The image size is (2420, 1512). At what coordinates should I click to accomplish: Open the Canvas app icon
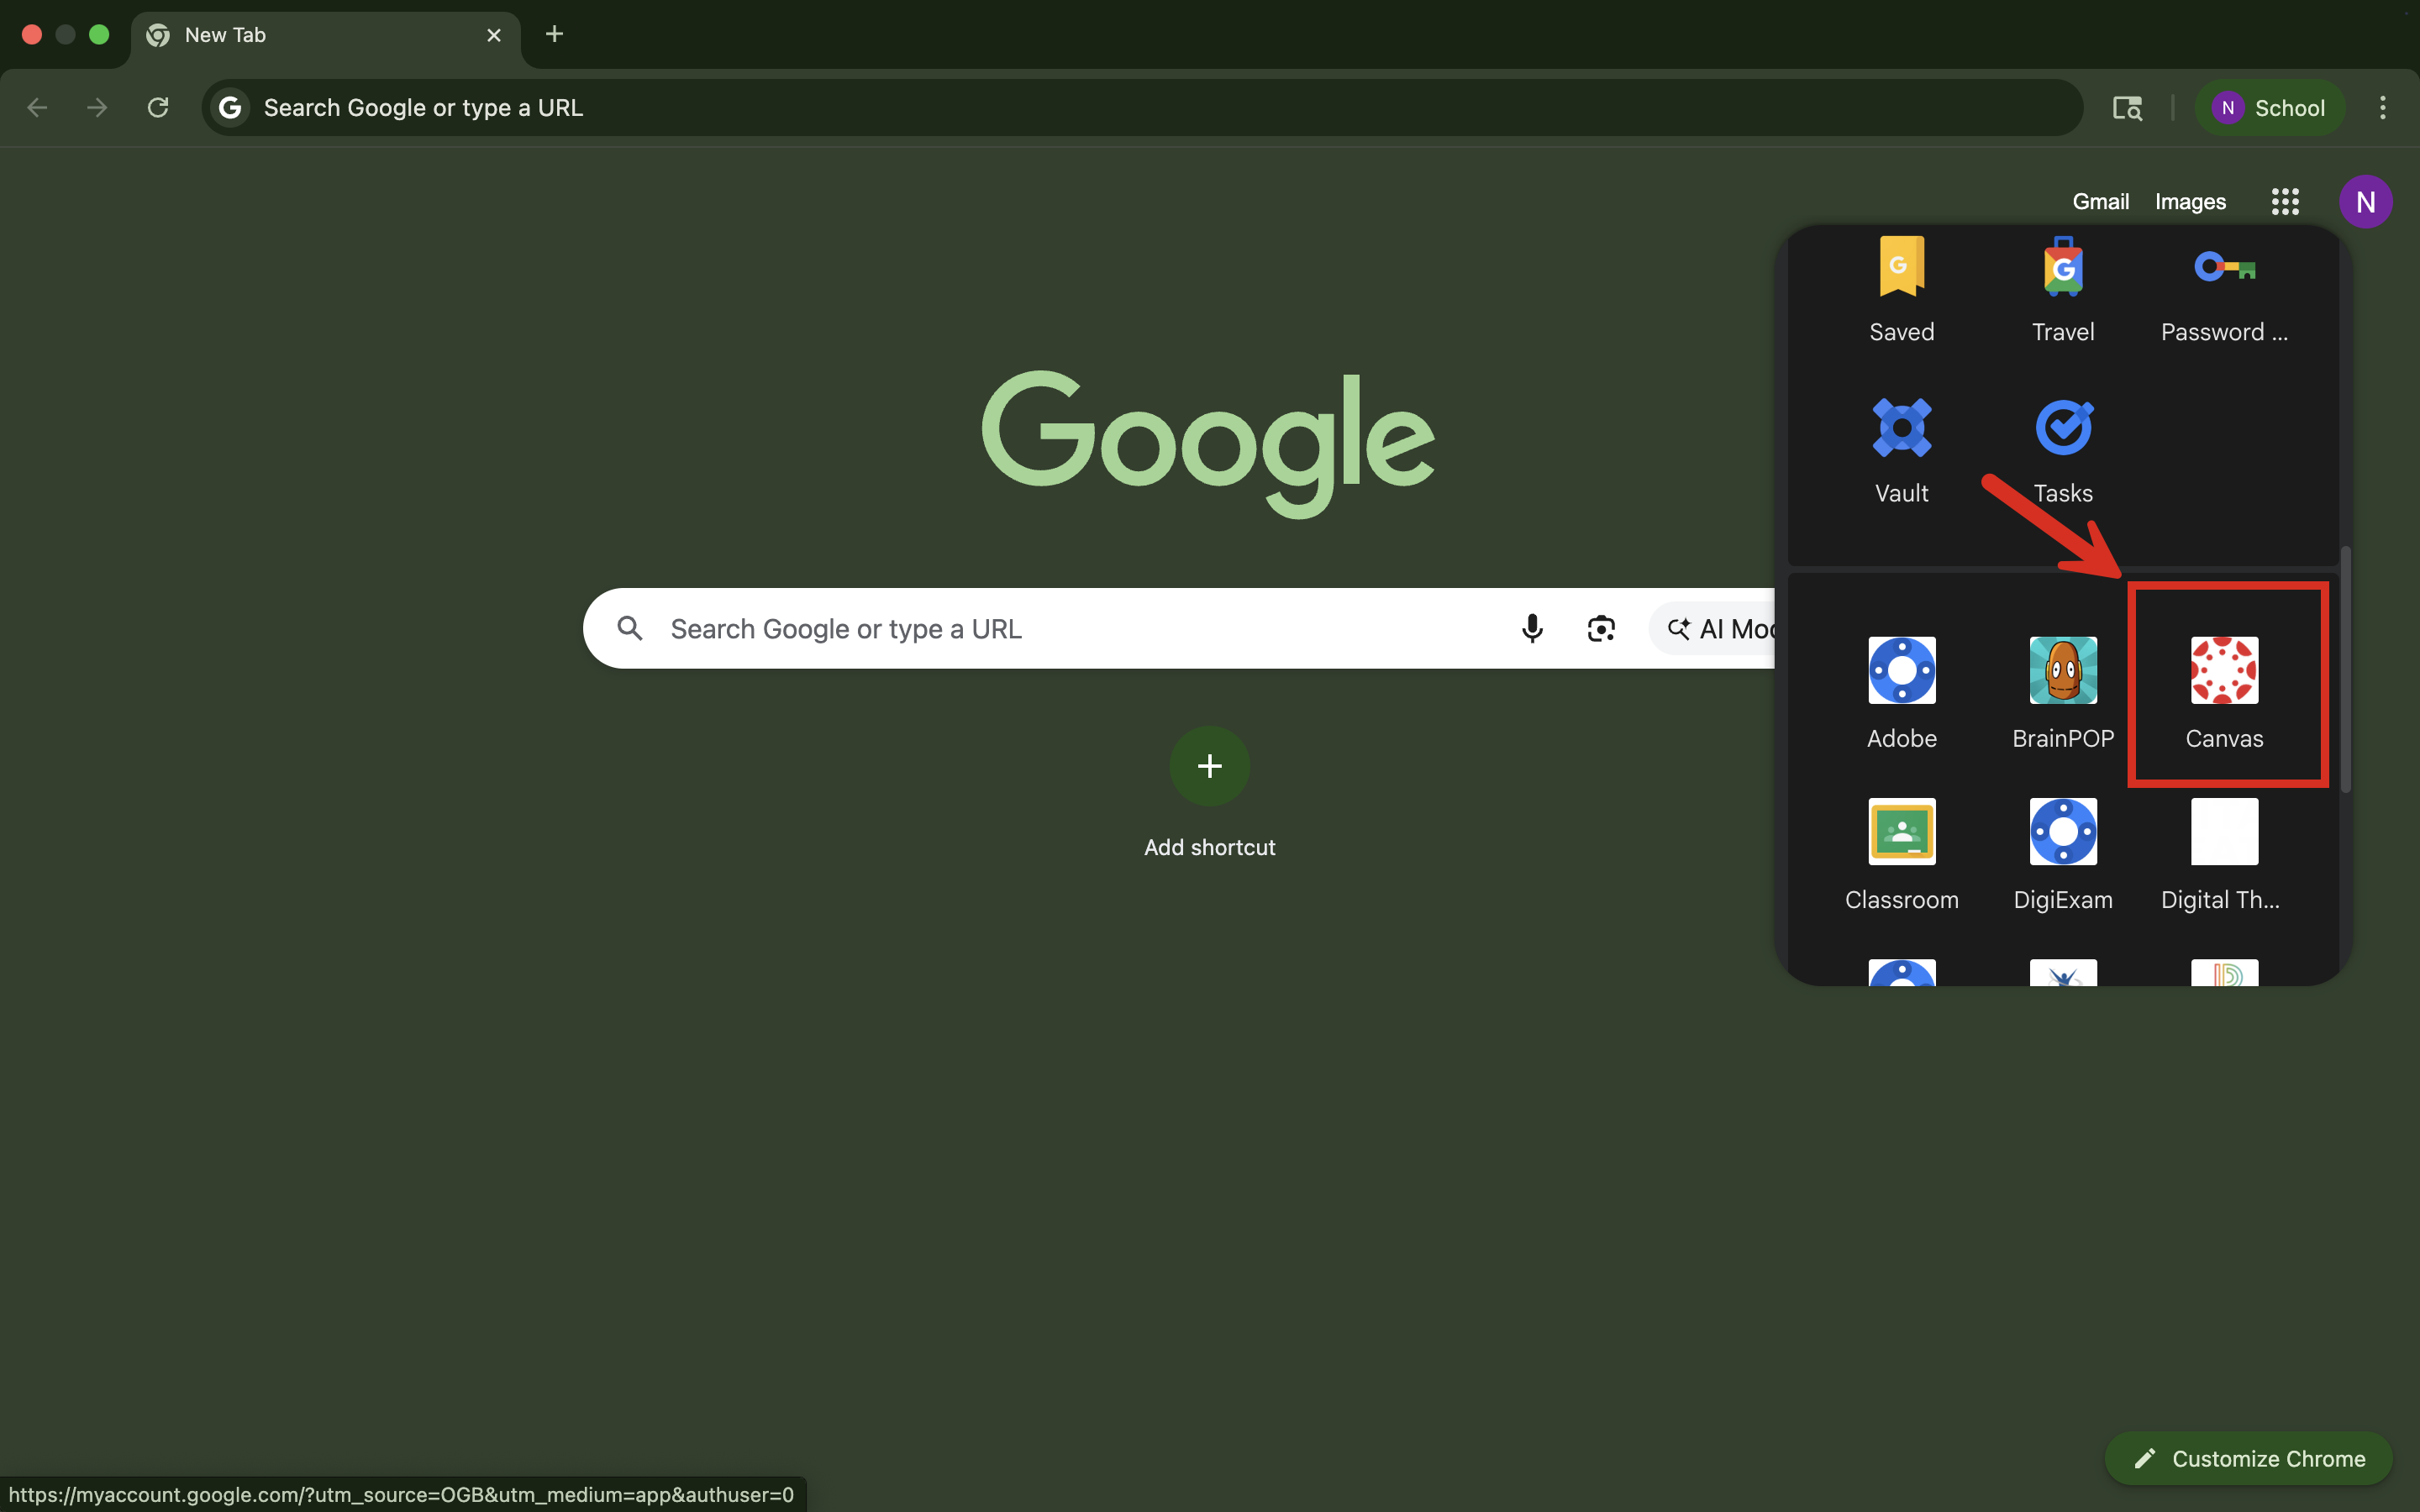(x=2223, y=671)
